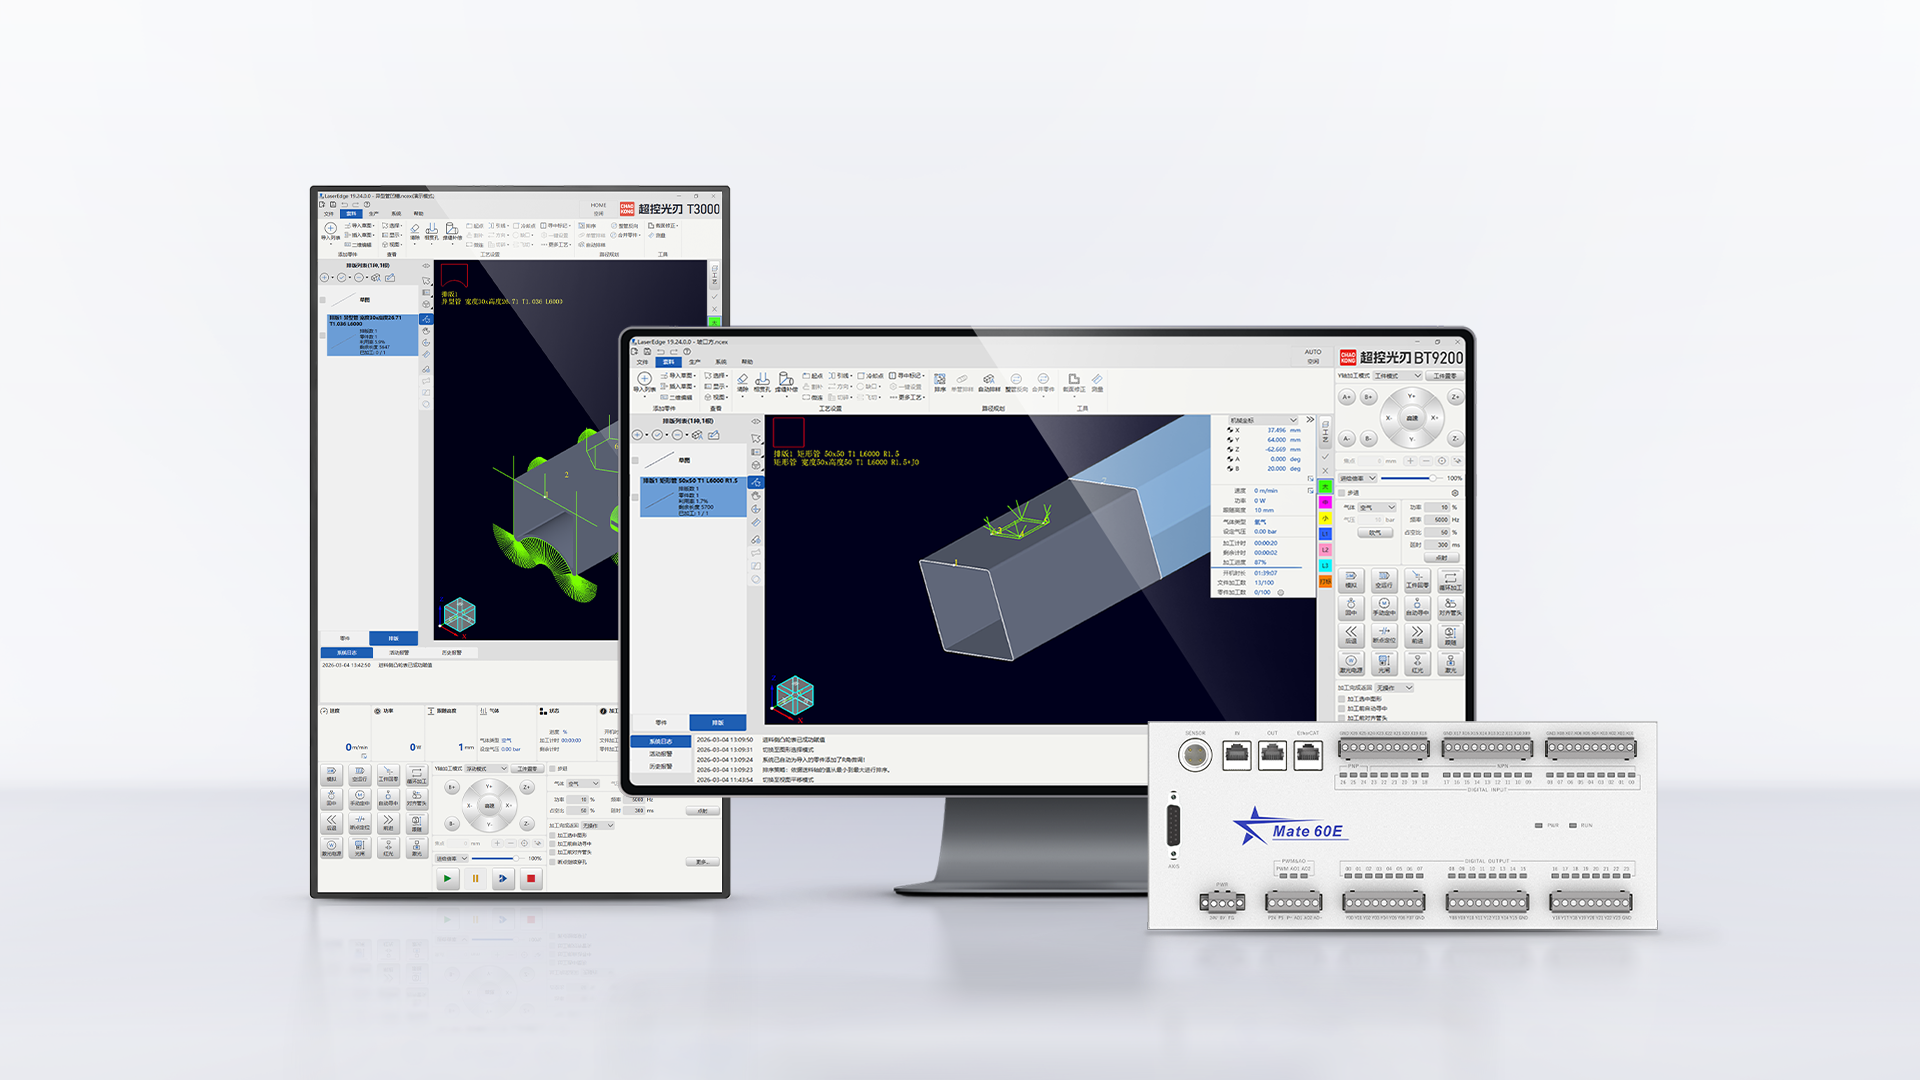
Task: Select 零件 parts tab on BT9200 screen
Action: point(661,722)
